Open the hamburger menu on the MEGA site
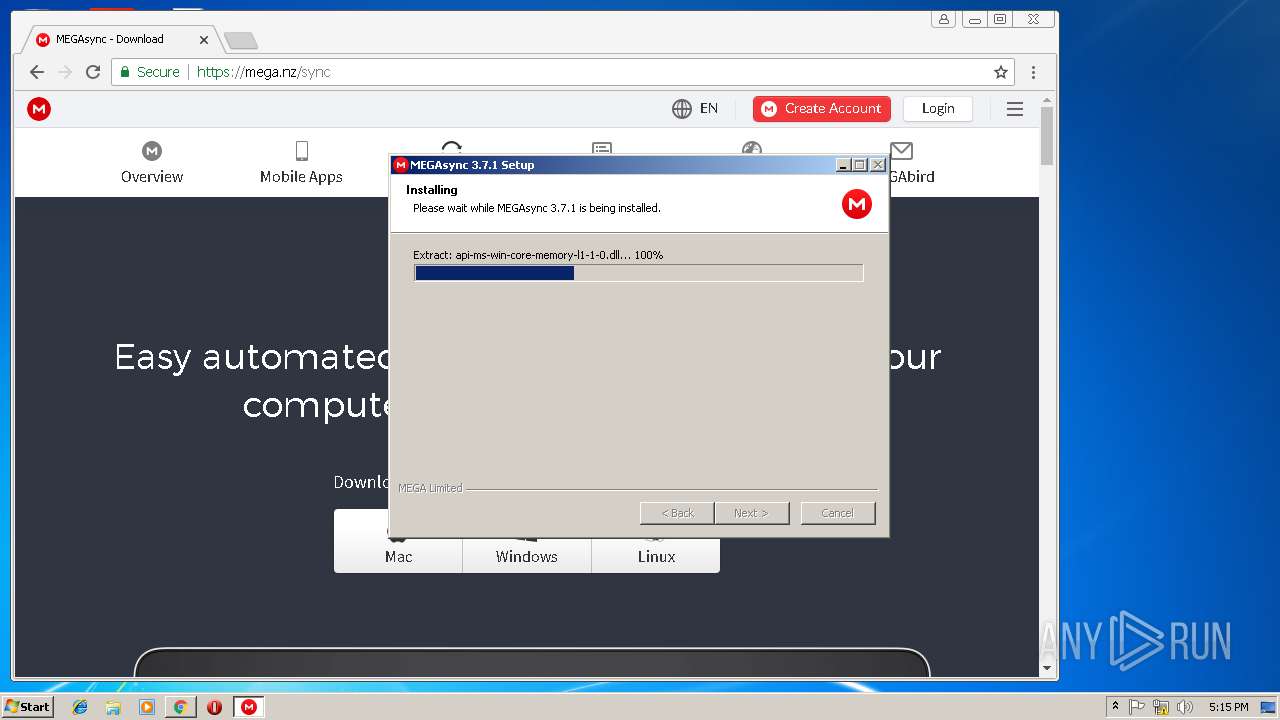 pyautogui.click(x=1015, y=109)
